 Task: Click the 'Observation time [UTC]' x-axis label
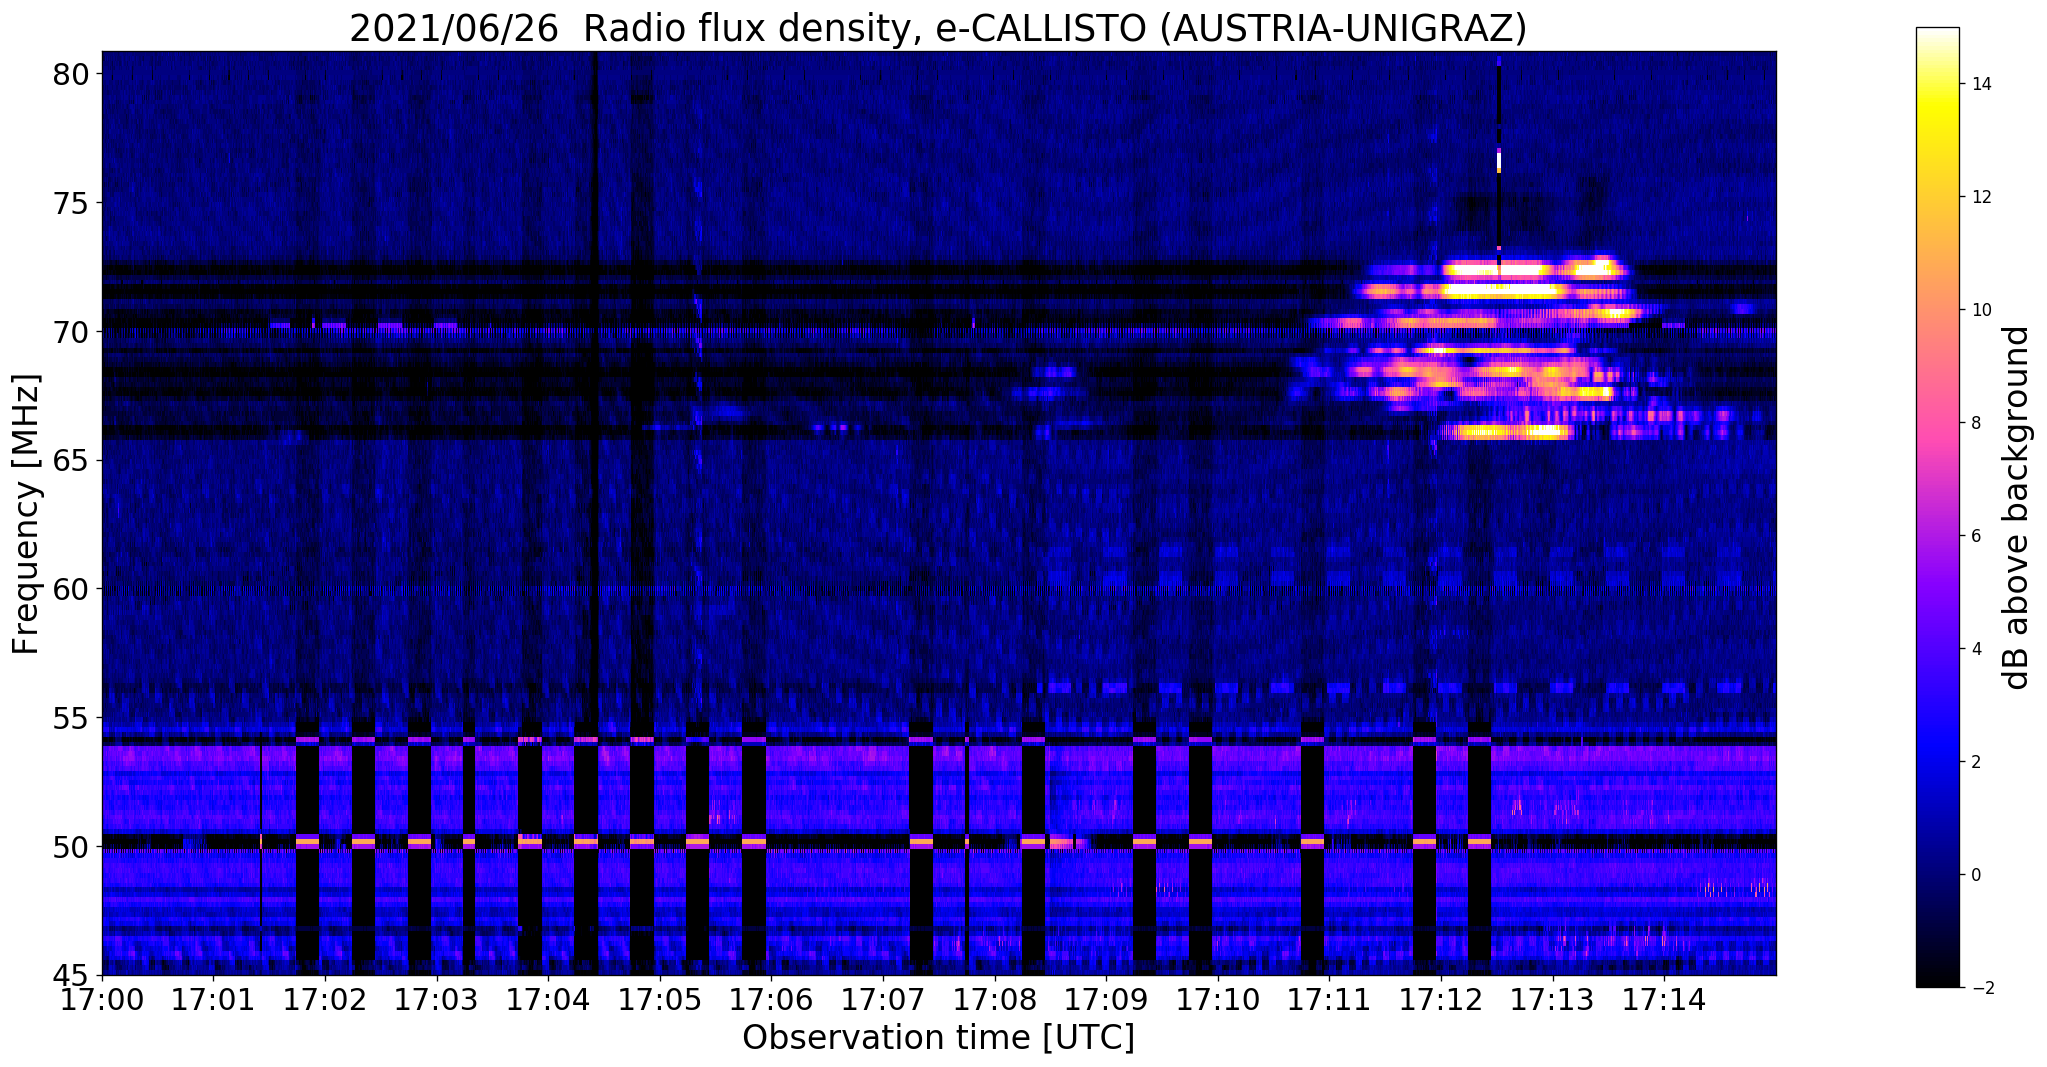(939, 1037)
